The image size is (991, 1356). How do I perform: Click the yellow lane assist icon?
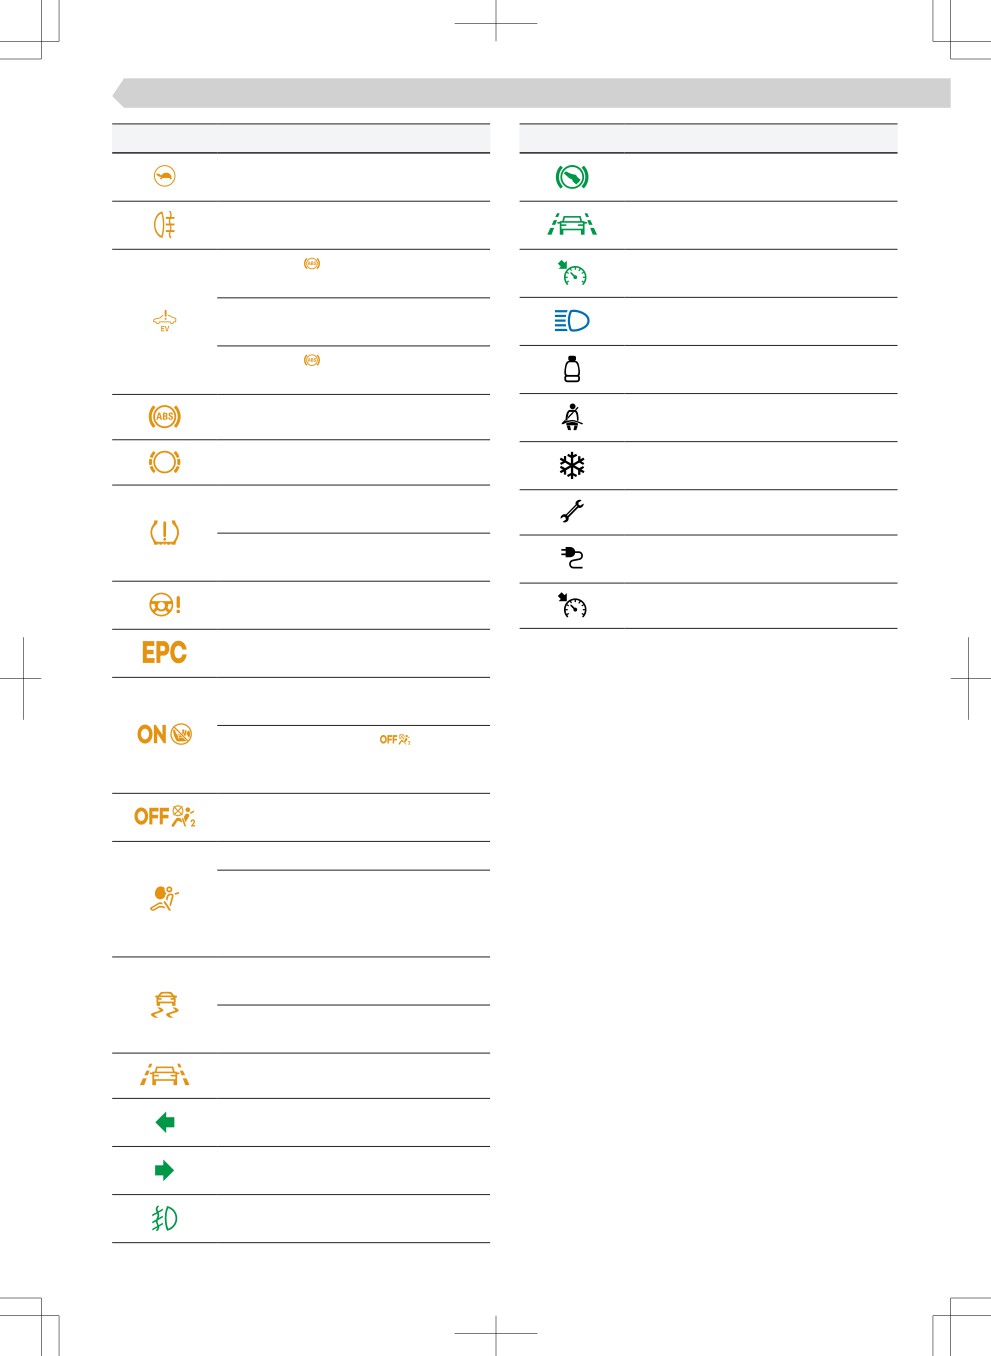pyautogui.click(x=165, y=1074)
